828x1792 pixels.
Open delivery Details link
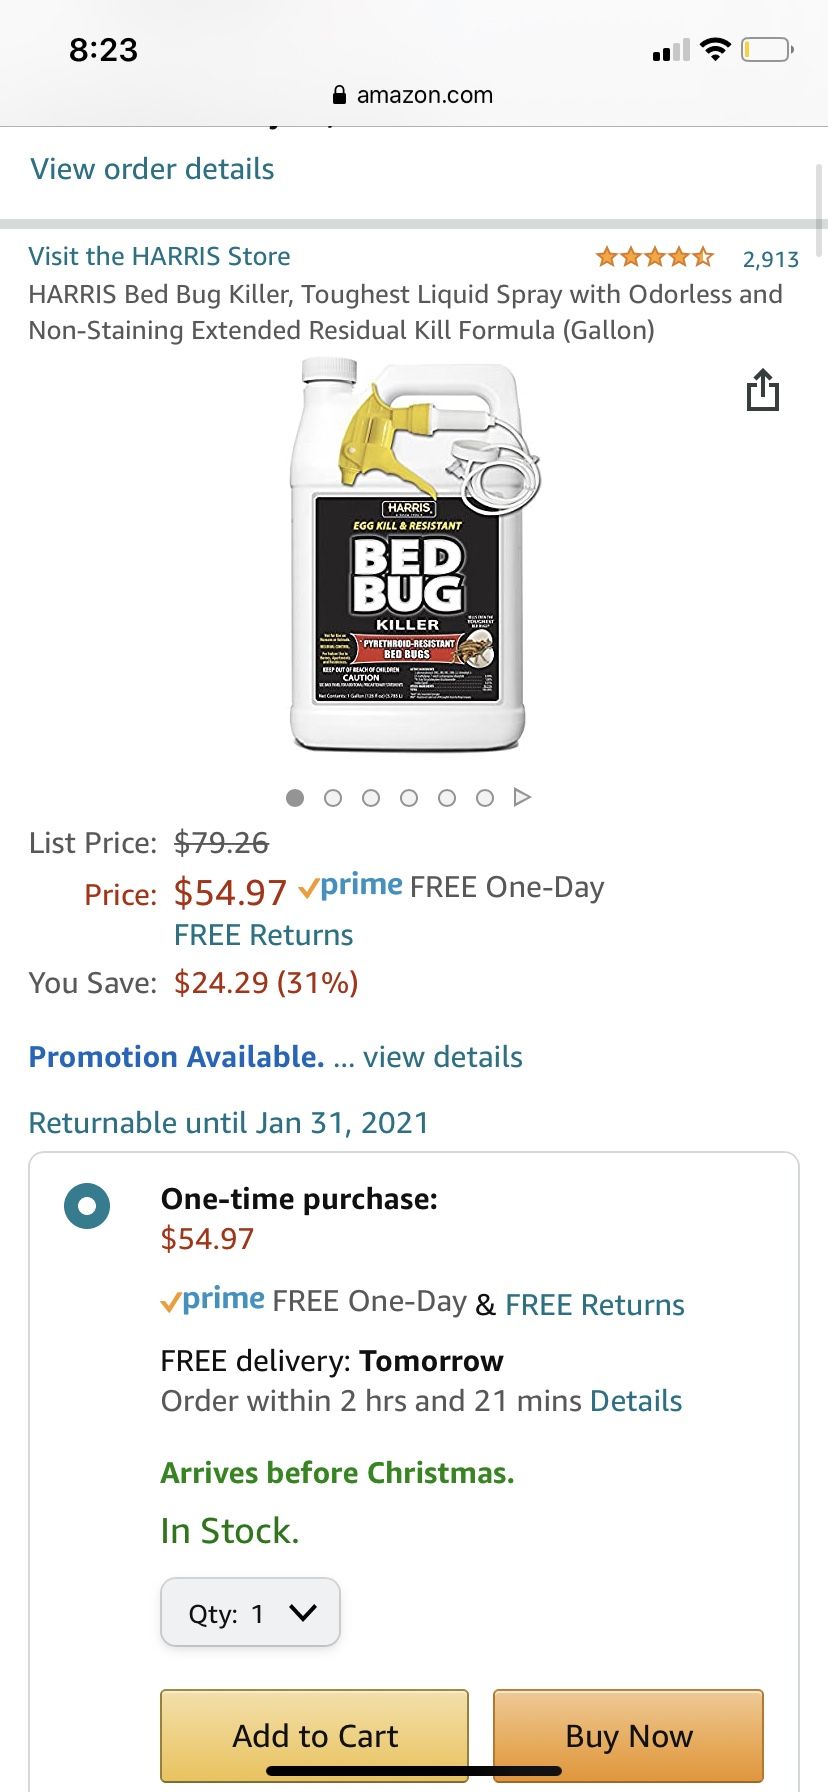[x=636, y=1401]
